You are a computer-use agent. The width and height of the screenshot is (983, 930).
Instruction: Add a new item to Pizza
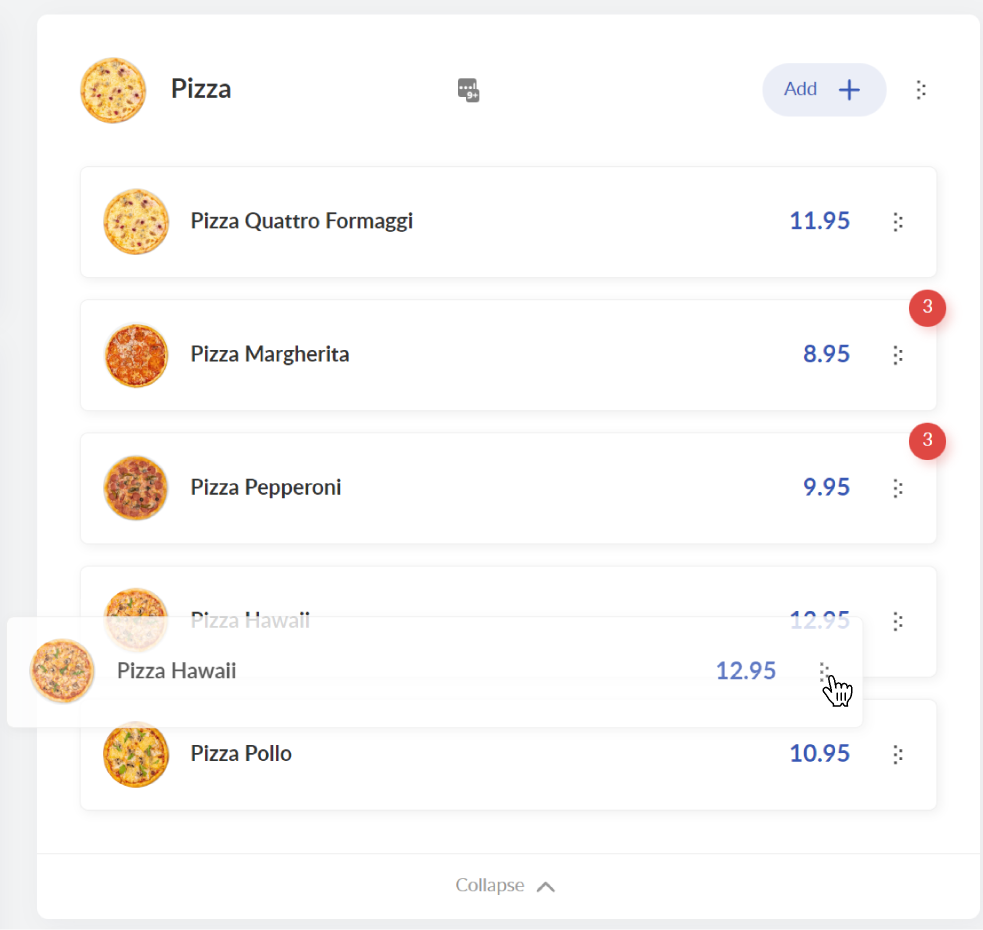coord(824,90)
